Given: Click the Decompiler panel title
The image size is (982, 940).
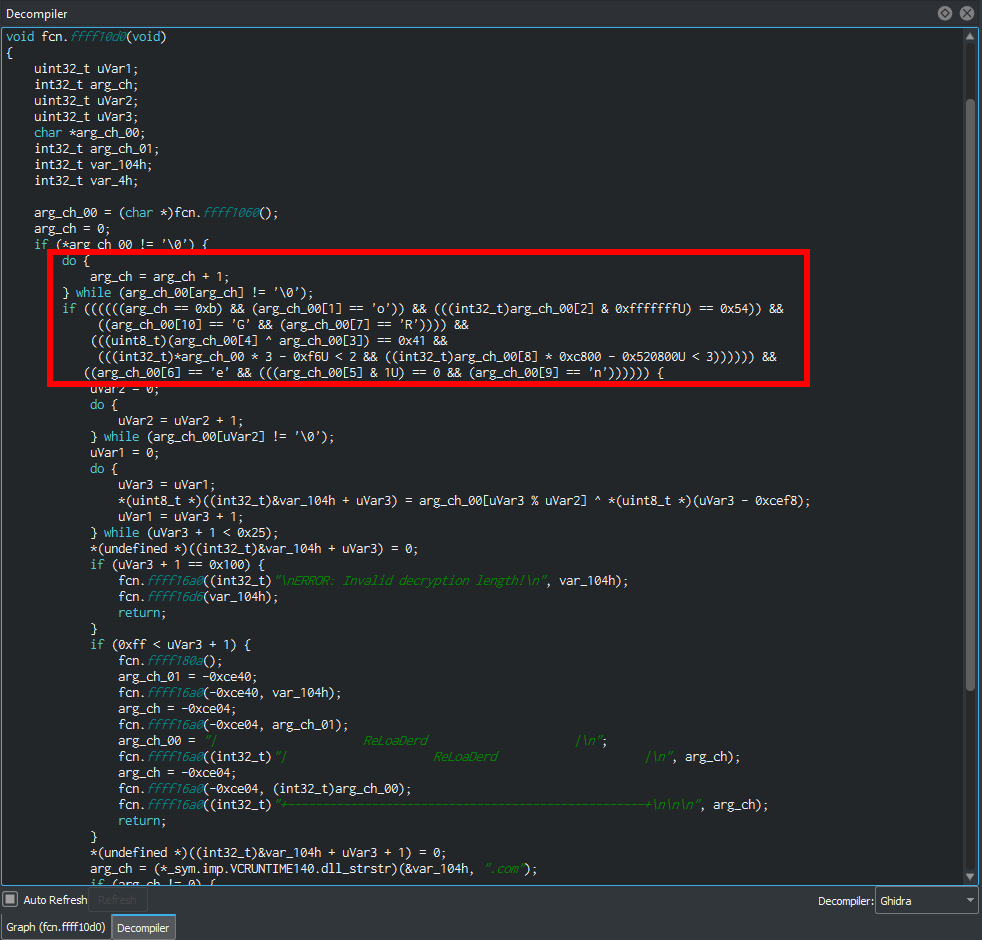Looking at the screenshot, I should (36, 13).
